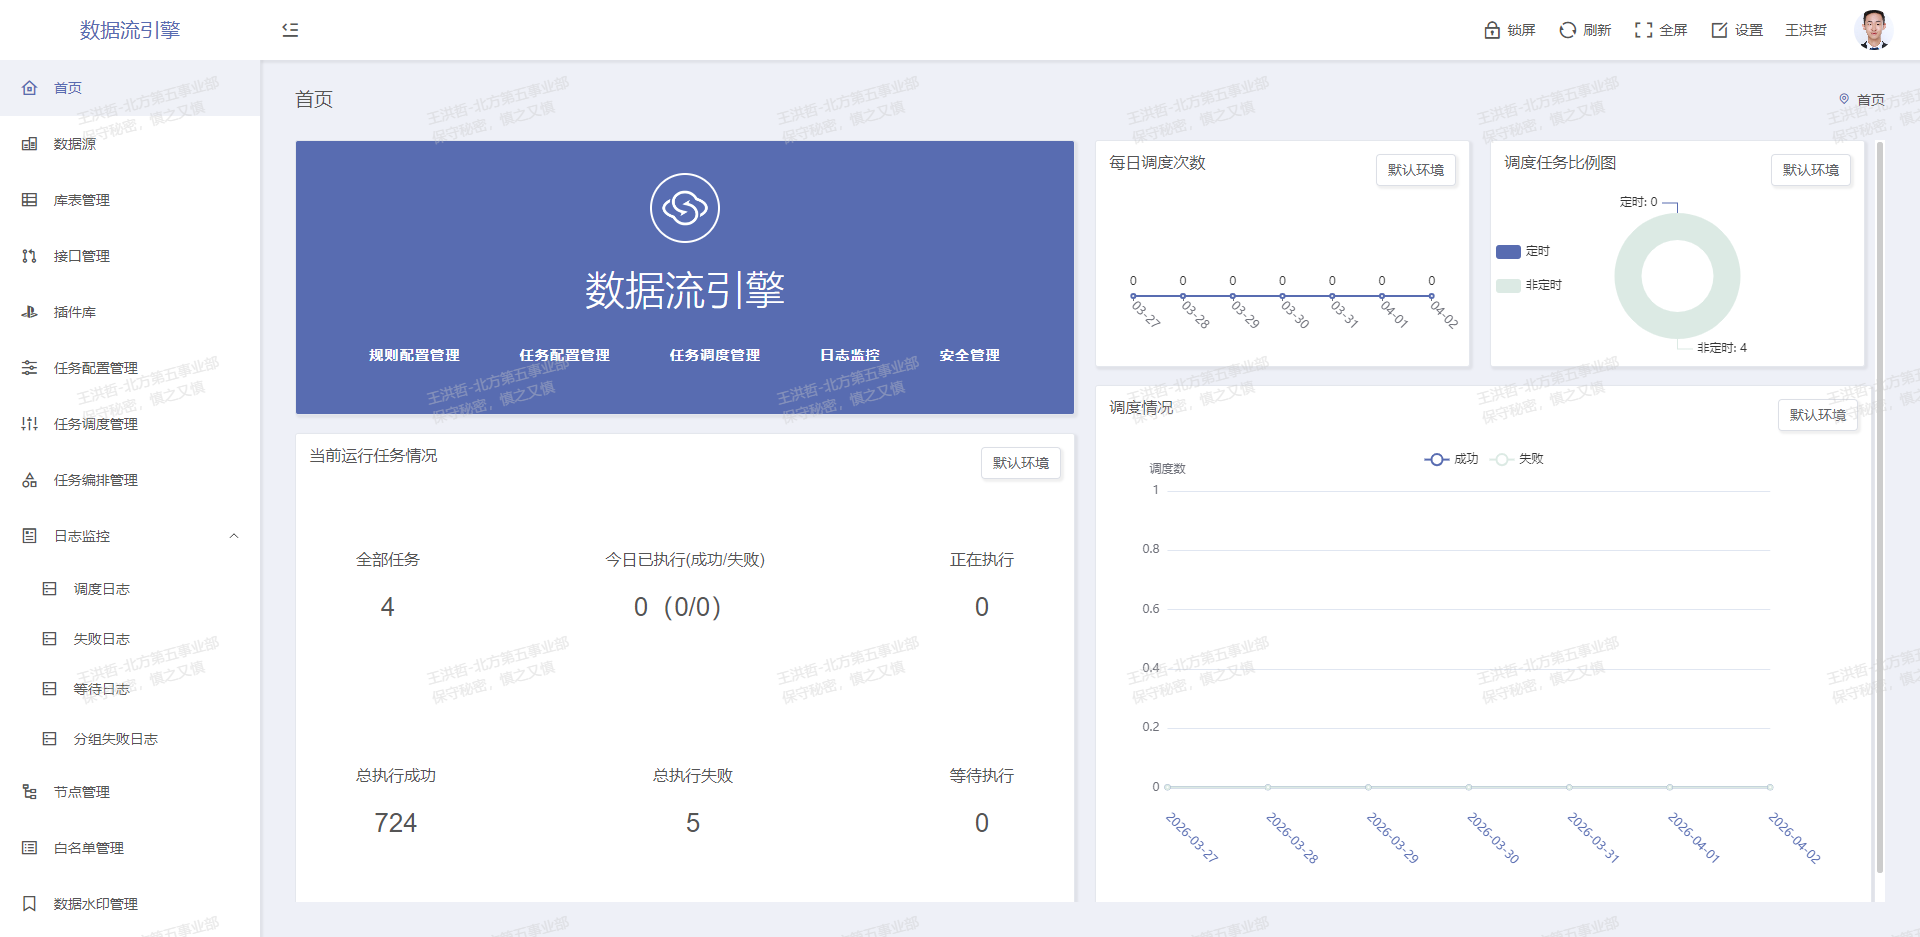This screenshot has height=937, width=1920.
Task: Click the 规则配置管理 link on banner
Action: click(x=414, y=355)
